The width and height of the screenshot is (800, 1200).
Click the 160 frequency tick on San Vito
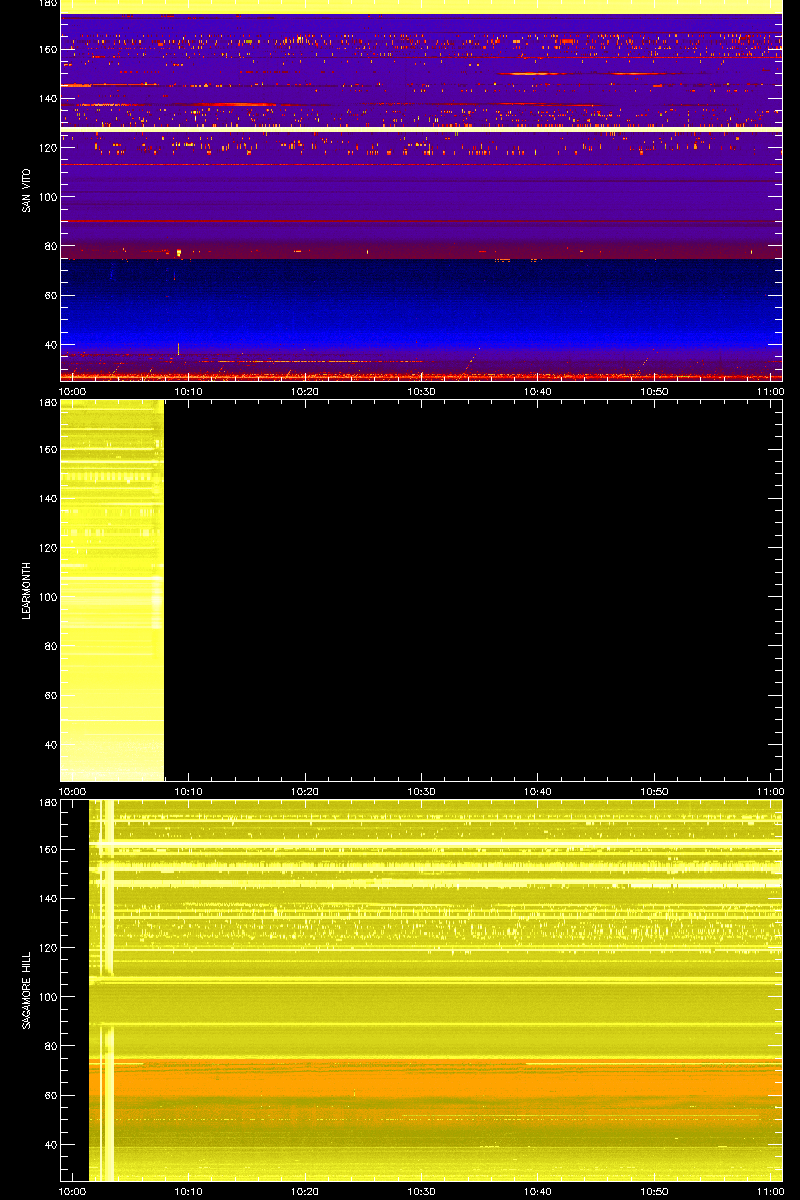[x=46, y=49]
